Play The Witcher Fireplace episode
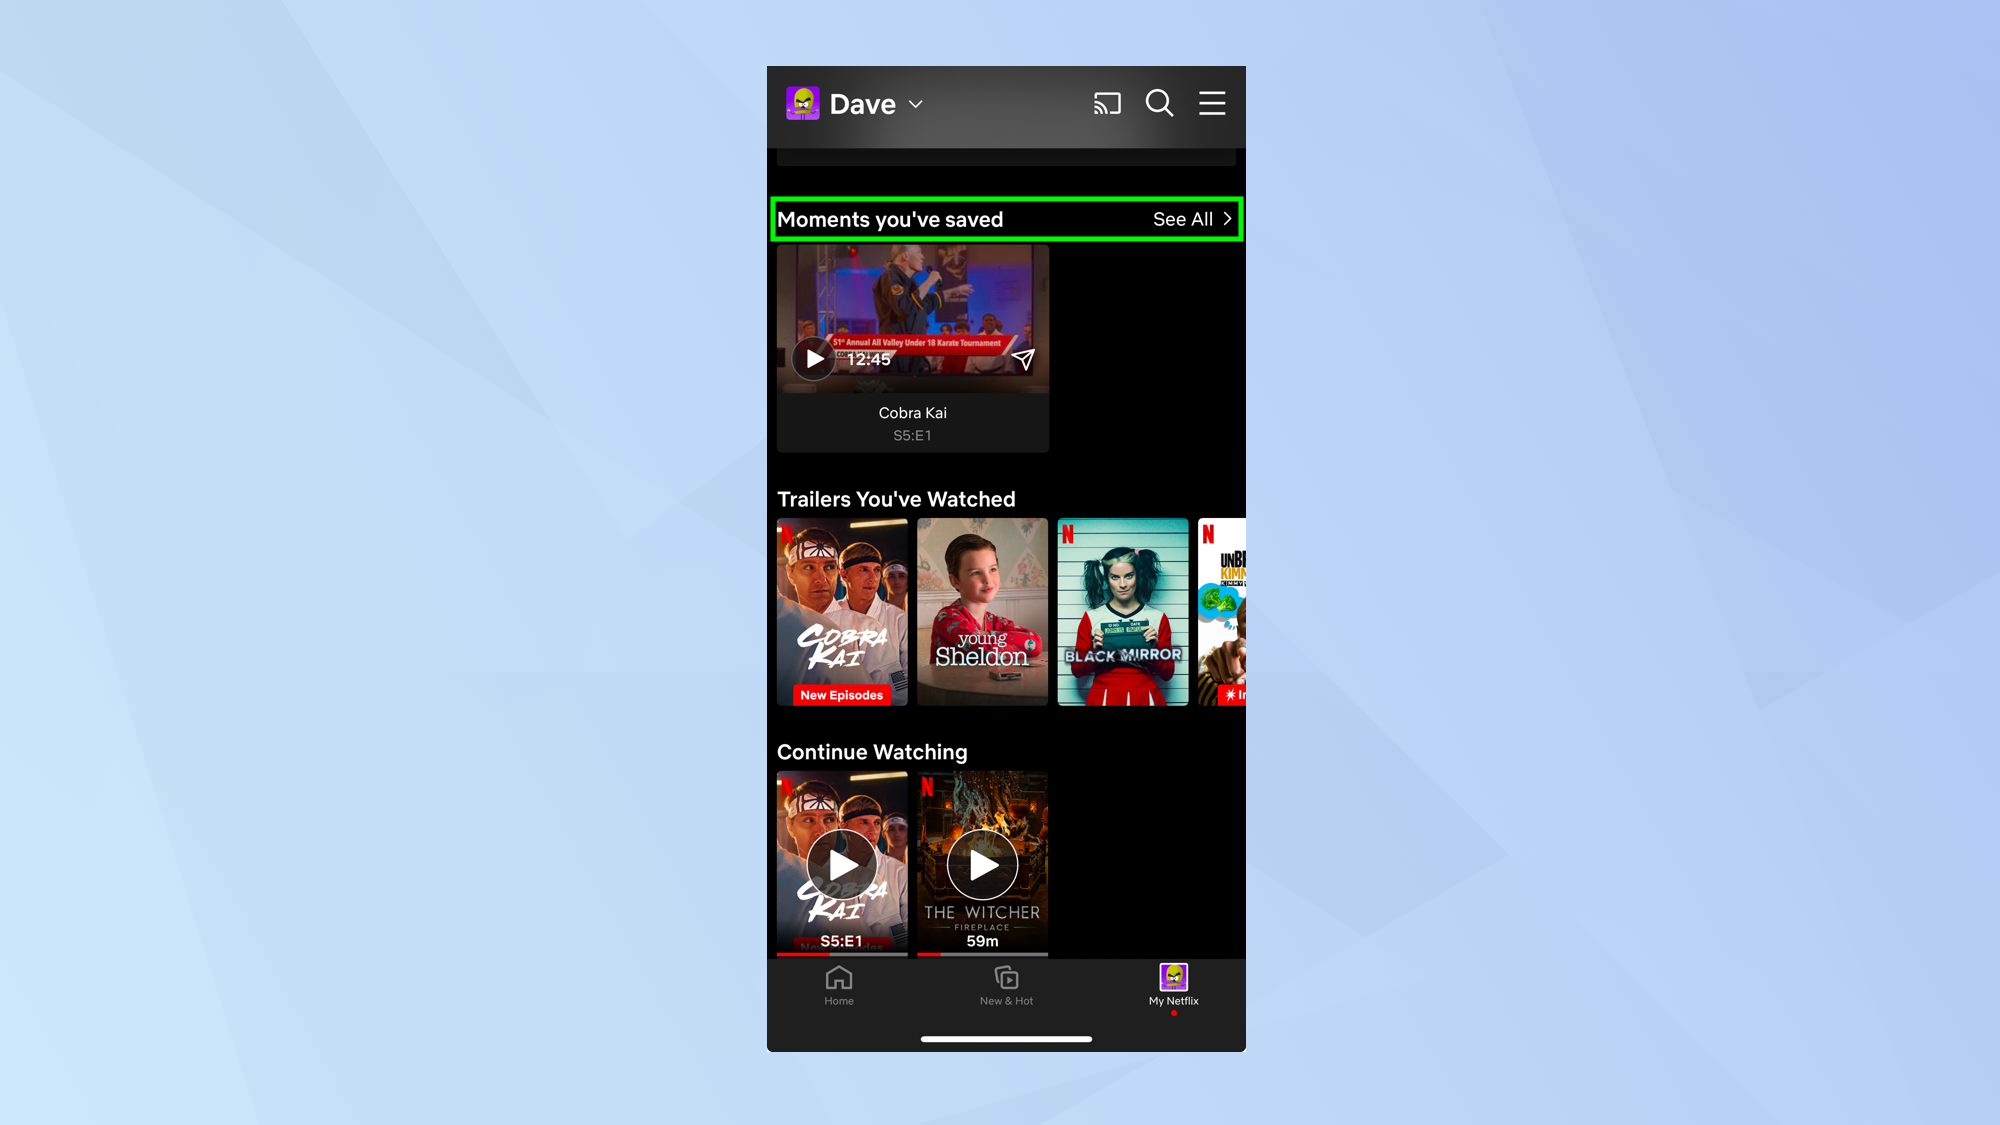This screenshot has width=2000, height=1125. pos(982,864)
